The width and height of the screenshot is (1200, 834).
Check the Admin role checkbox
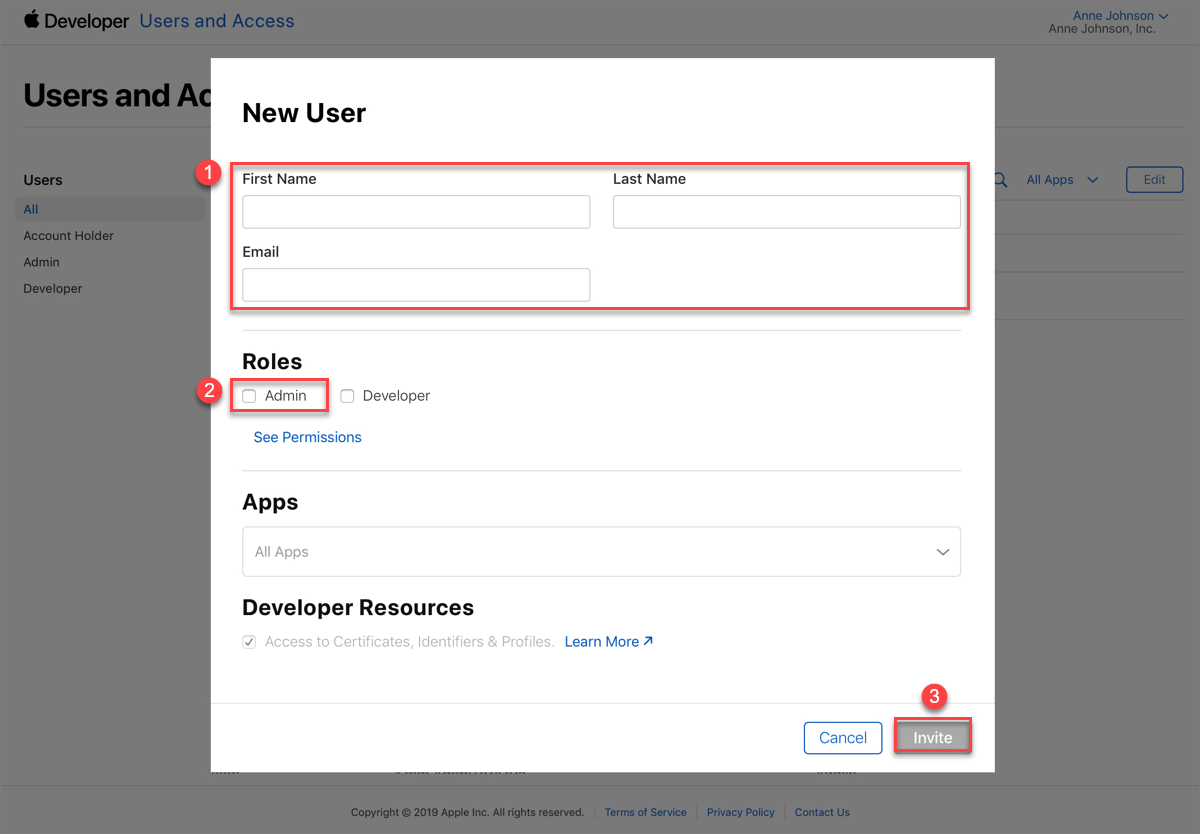tap(249, 396)
